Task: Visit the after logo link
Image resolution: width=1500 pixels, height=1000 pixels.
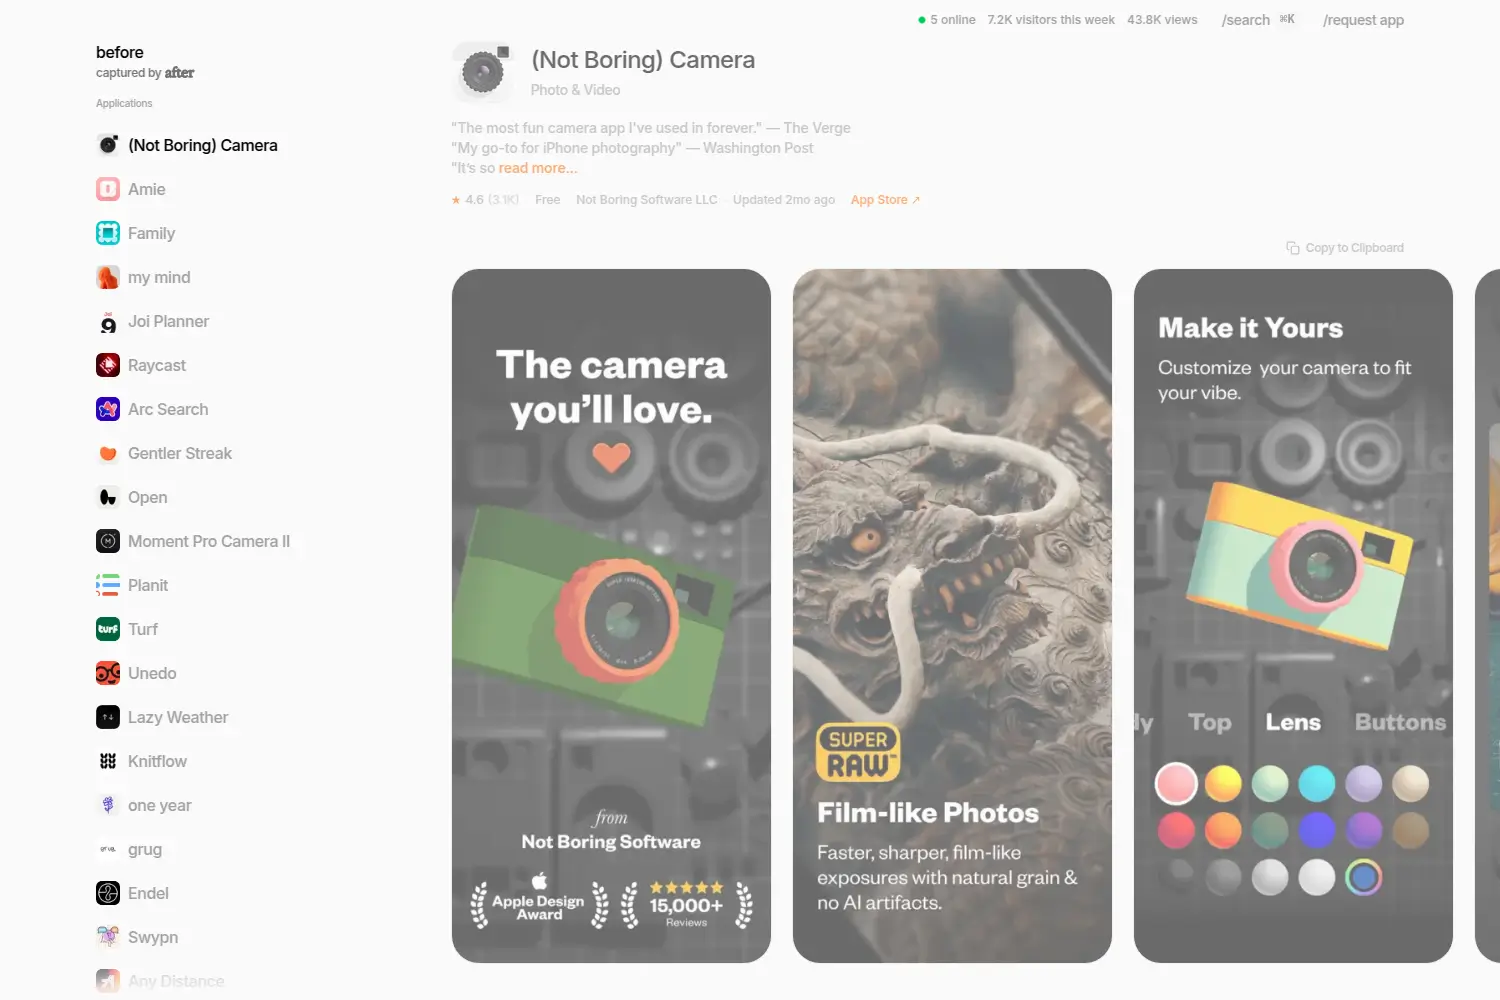Action: [179, 72]
